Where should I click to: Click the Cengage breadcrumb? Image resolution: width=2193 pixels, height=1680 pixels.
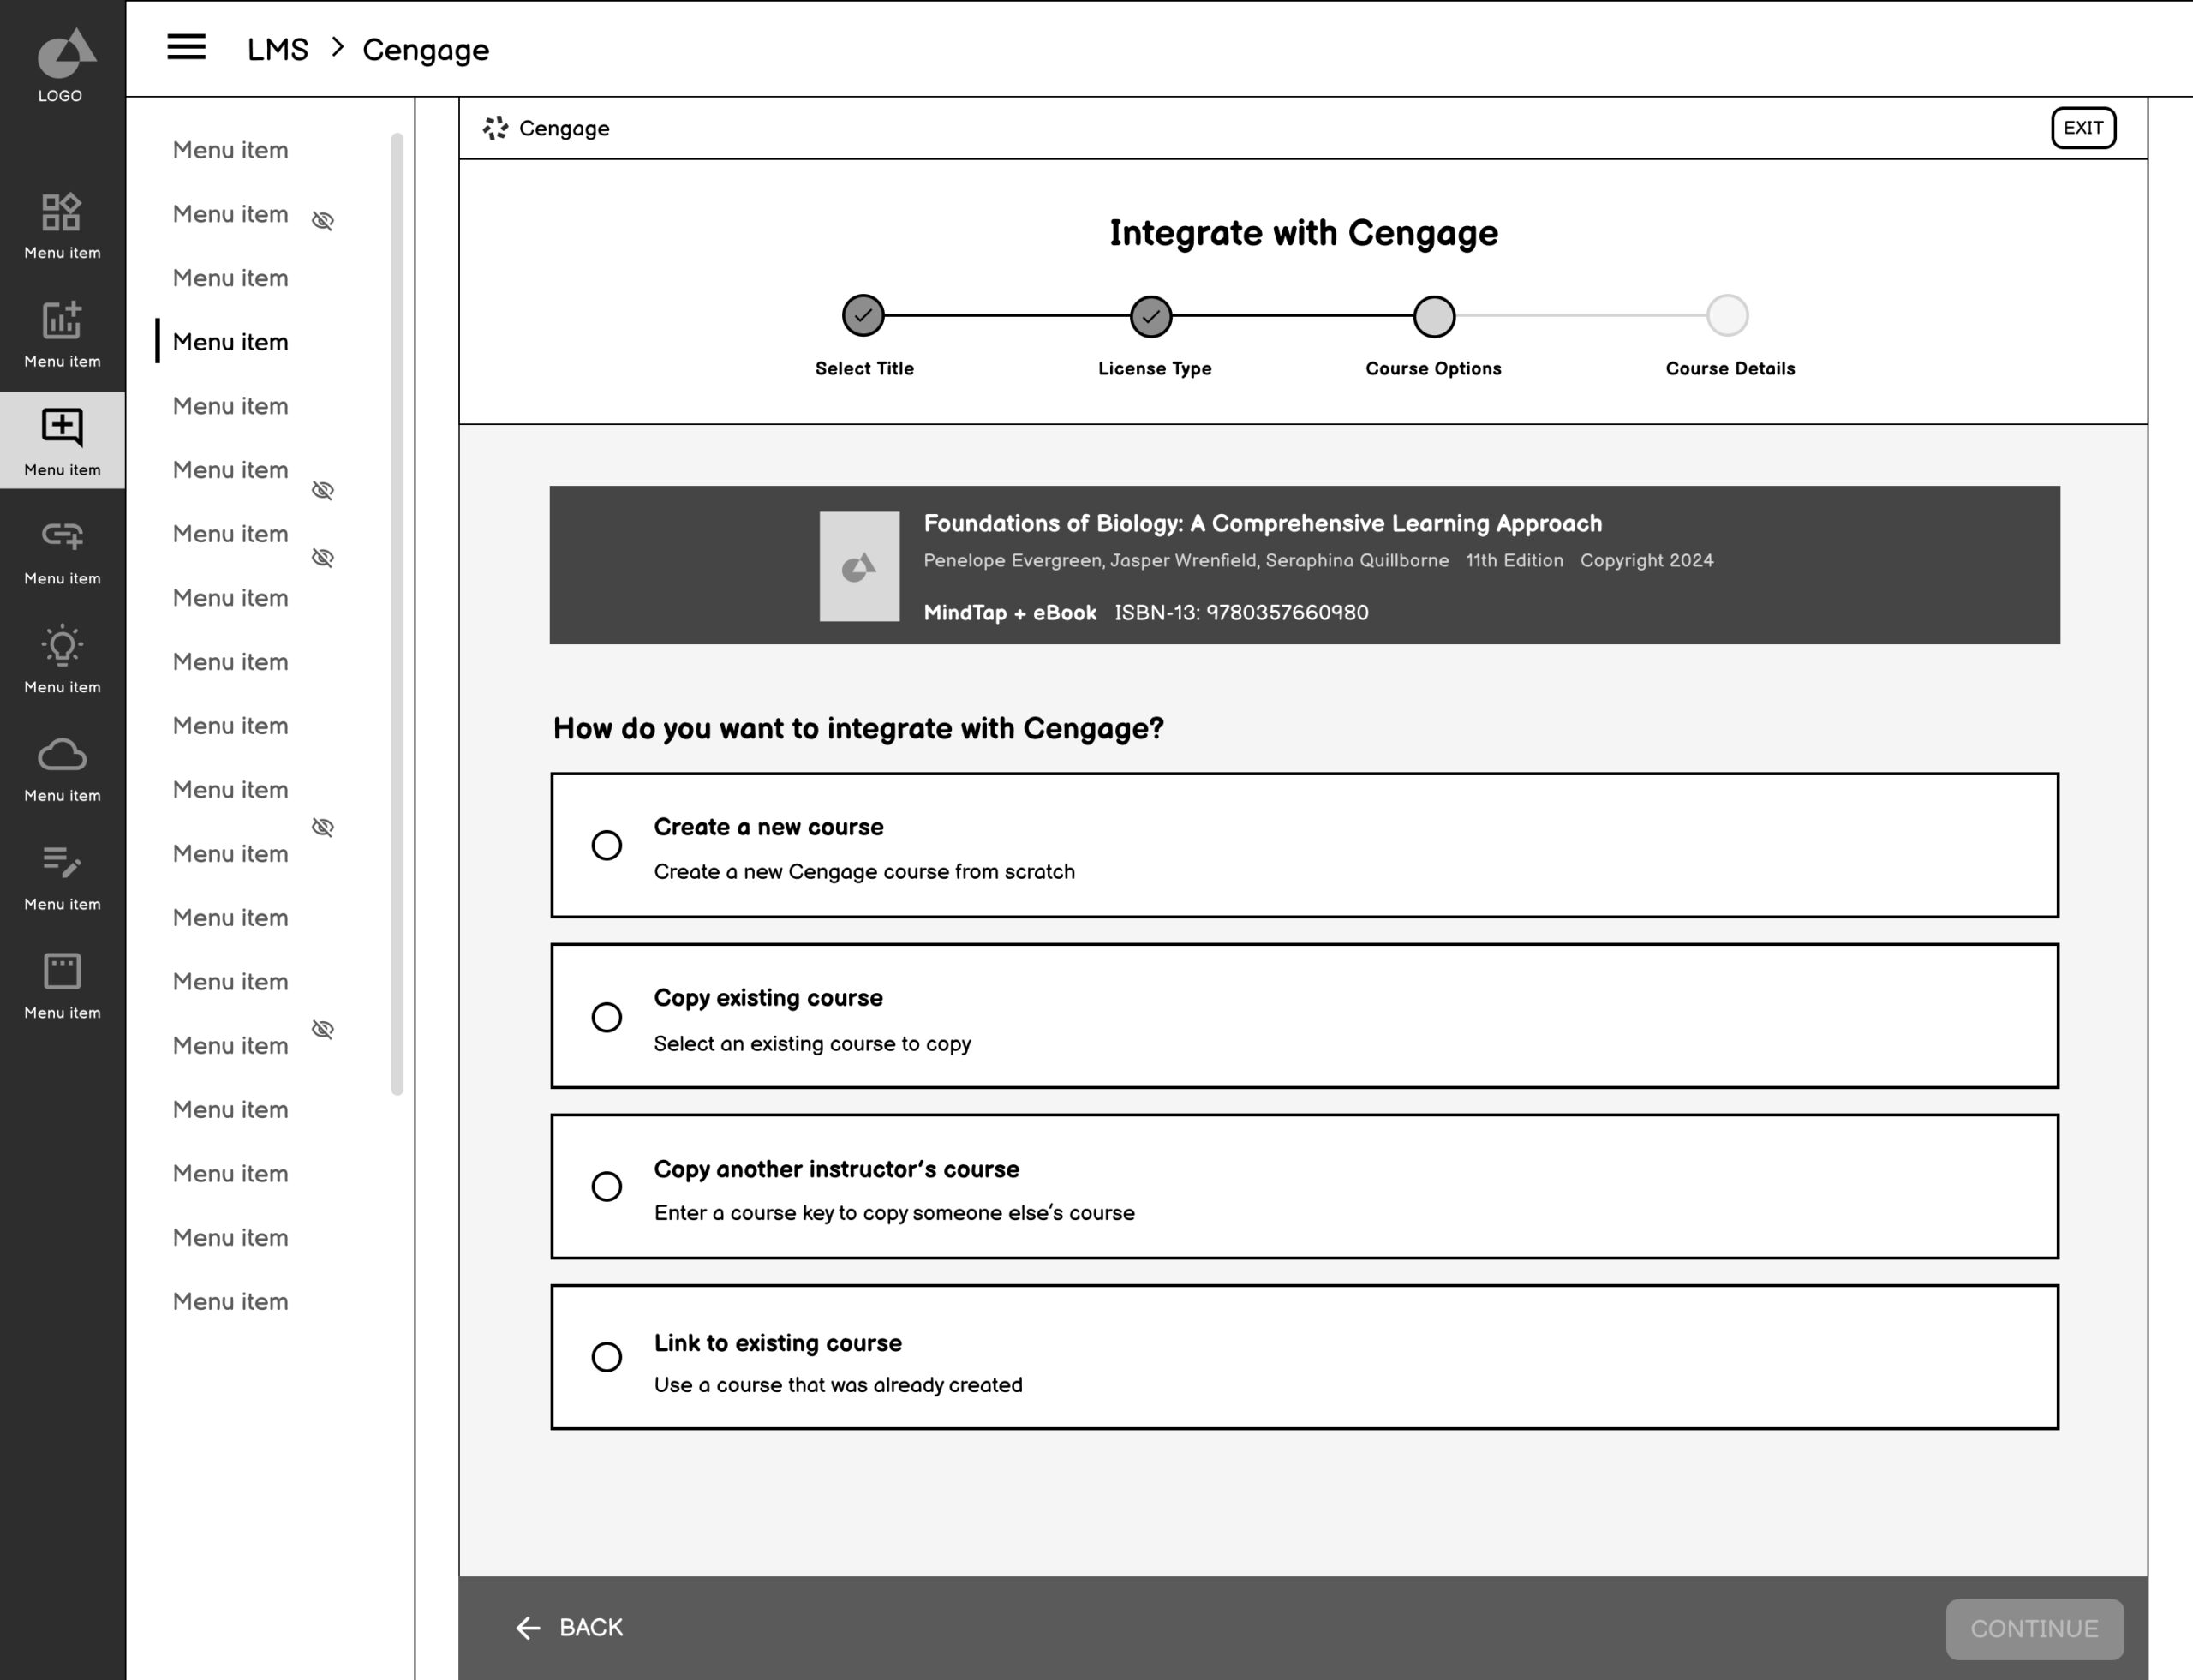425,50
